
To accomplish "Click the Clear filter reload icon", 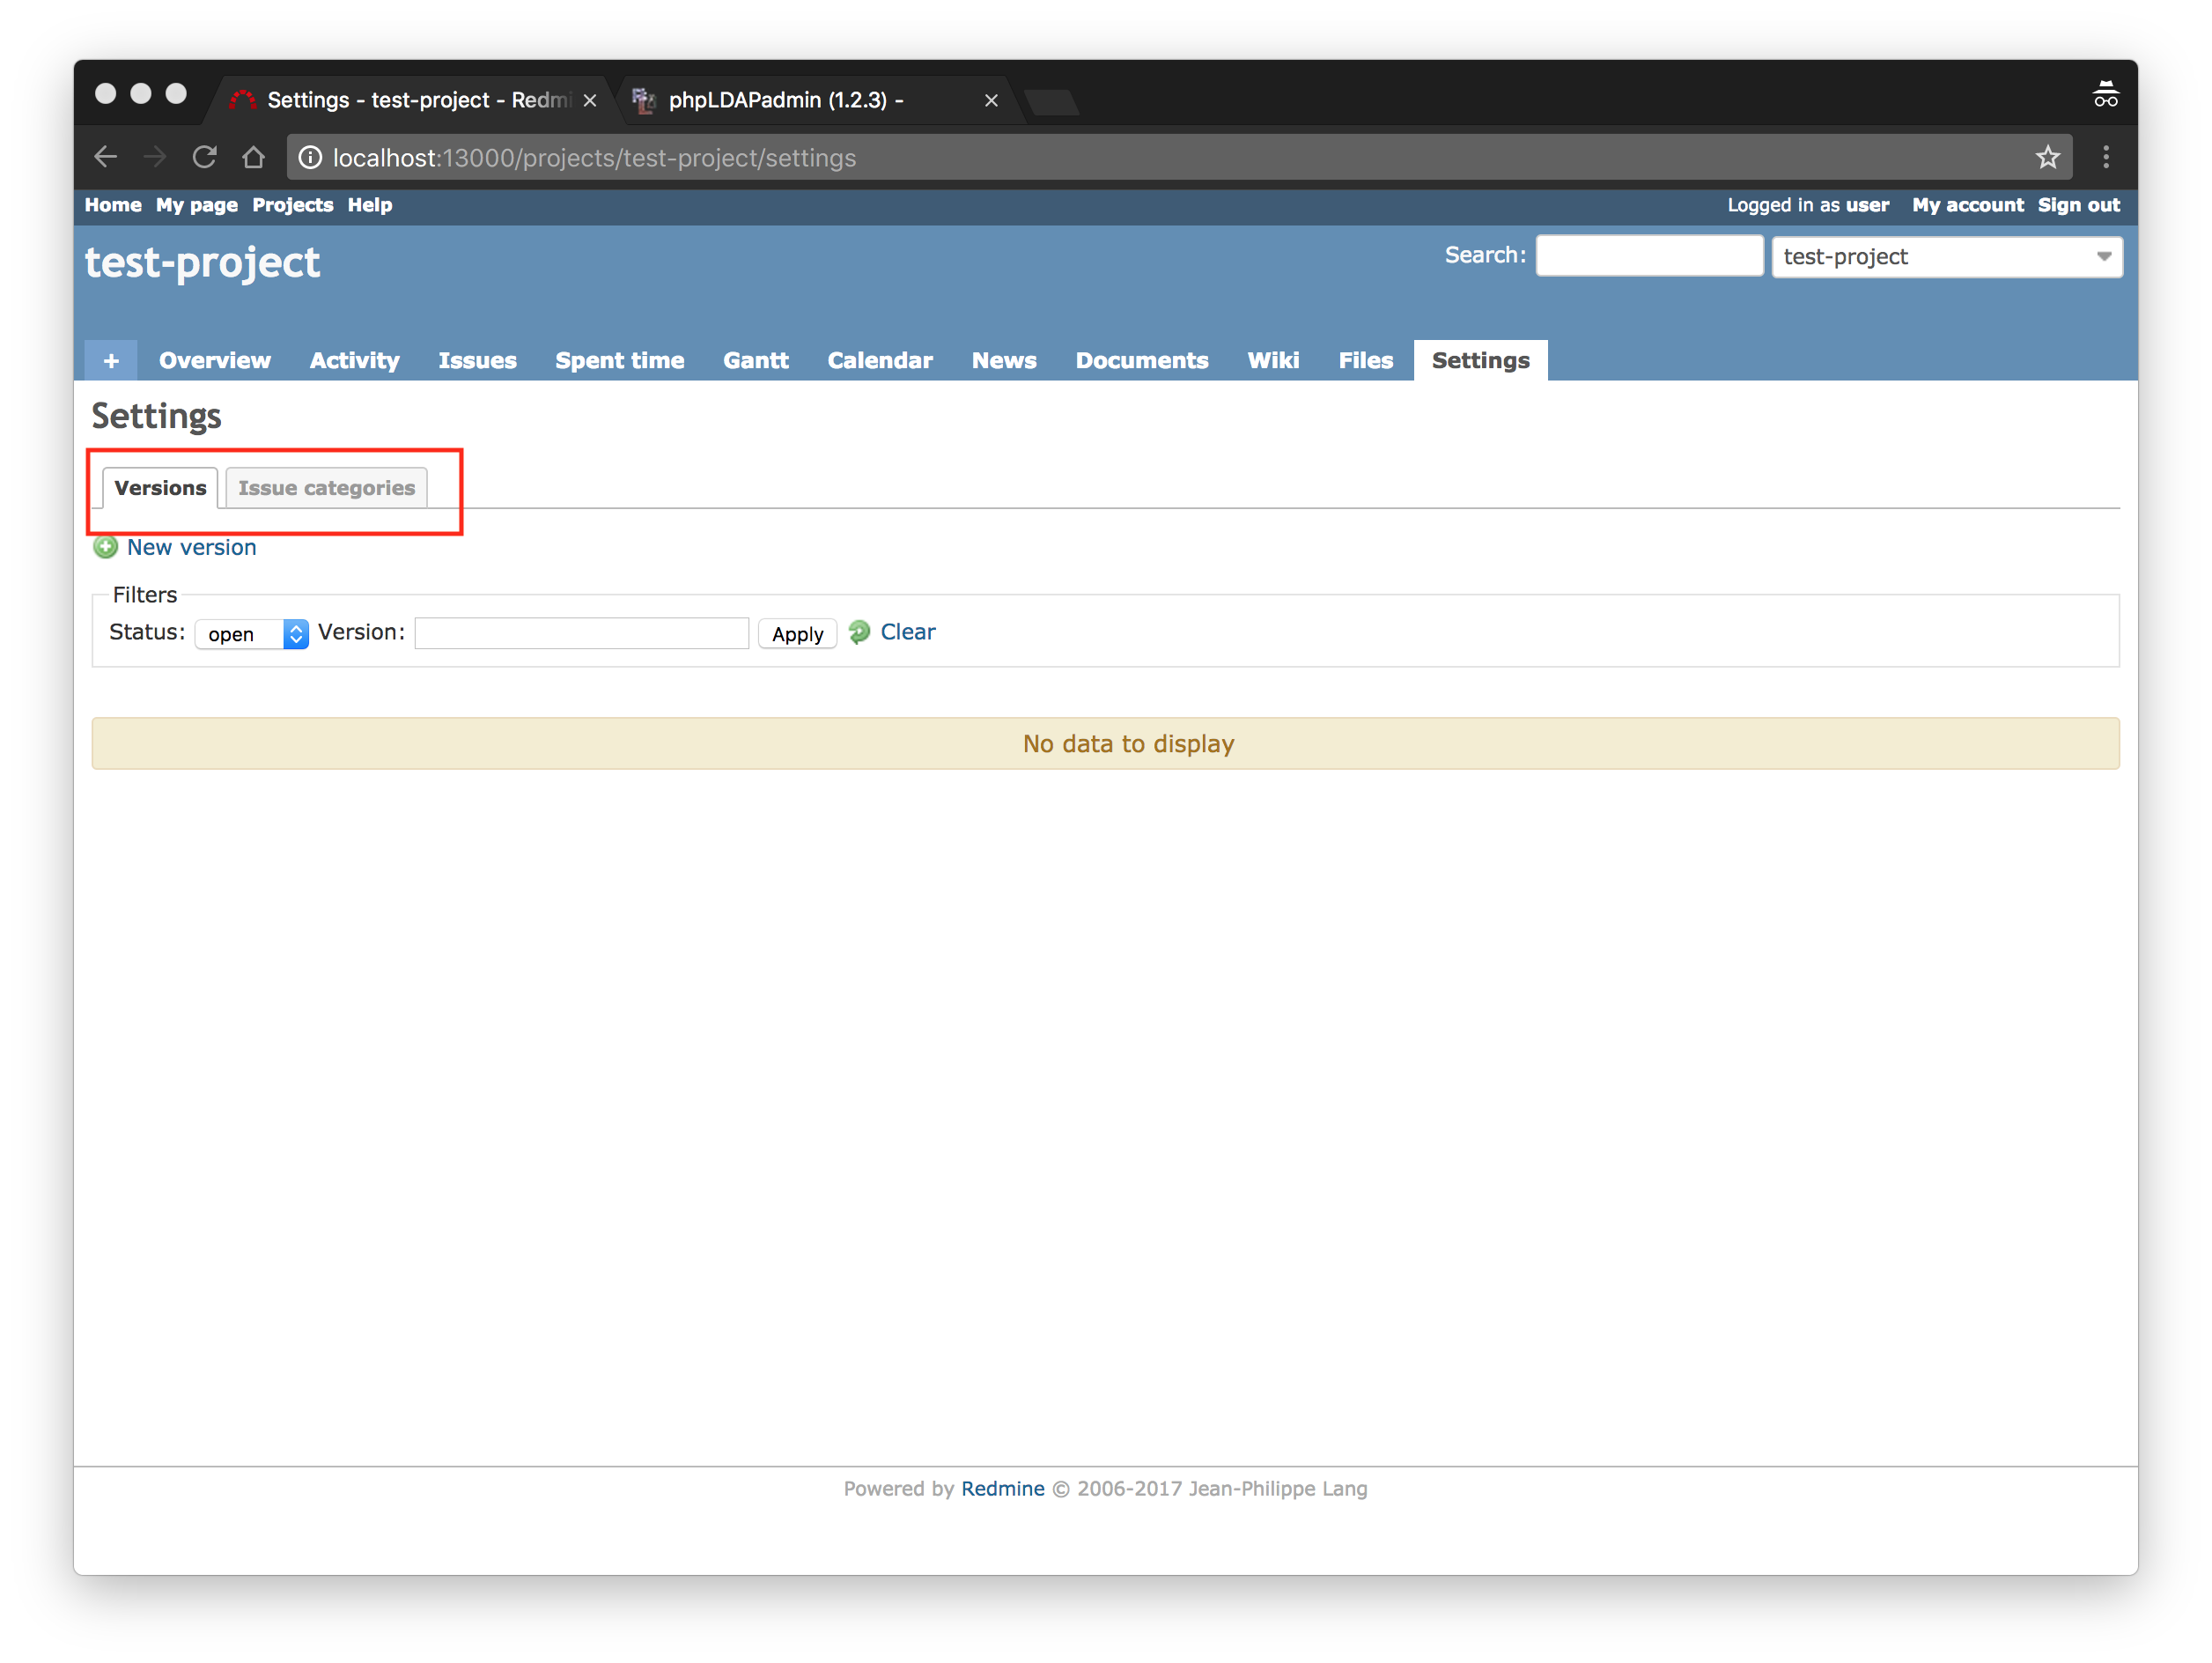I will click(x=859, y=632).
